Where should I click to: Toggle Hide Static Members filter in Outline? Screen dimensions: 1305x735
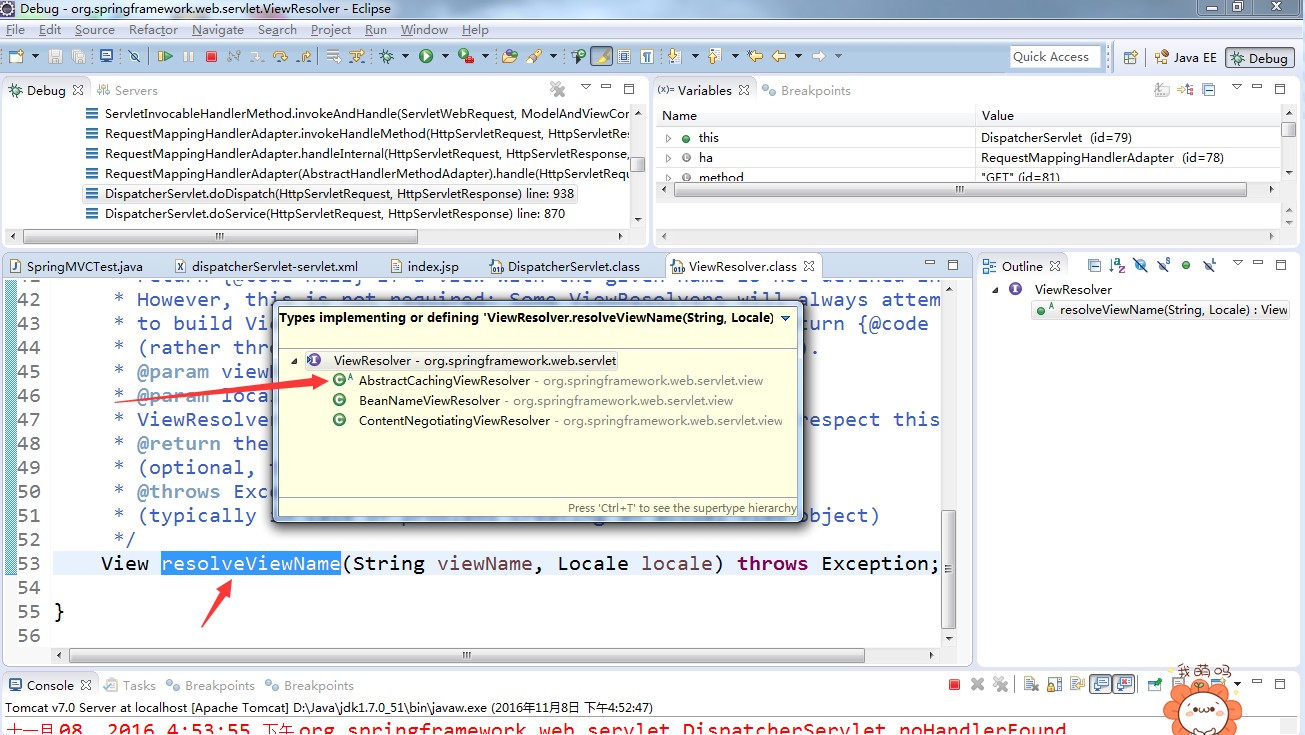(1164, 266)
